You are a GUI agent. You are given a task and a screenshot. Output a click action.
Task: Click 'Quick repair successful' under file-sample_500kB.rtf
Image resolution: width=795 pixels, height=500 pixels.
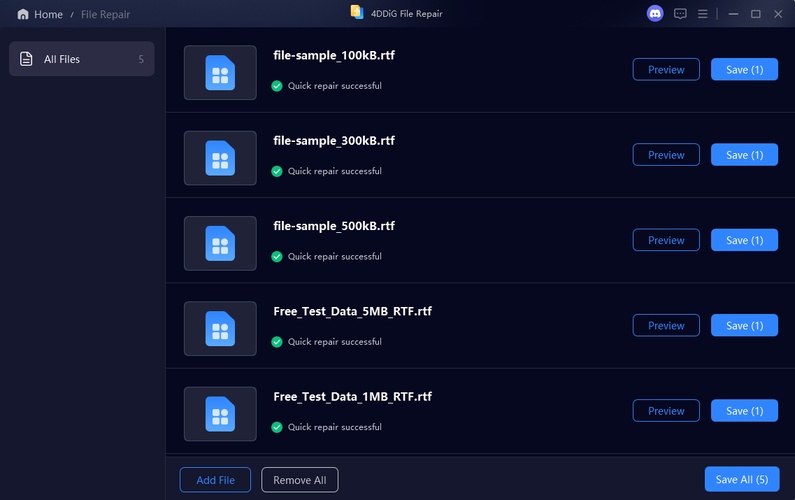coord(335,256)
